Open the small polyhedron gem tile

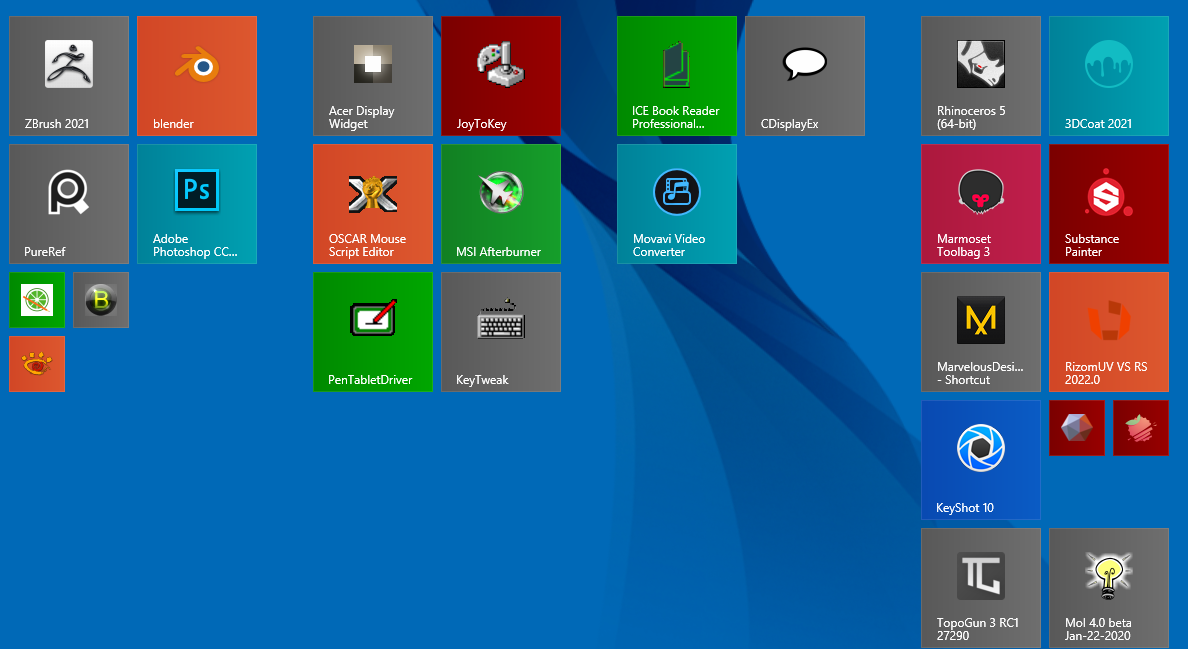1077,428
